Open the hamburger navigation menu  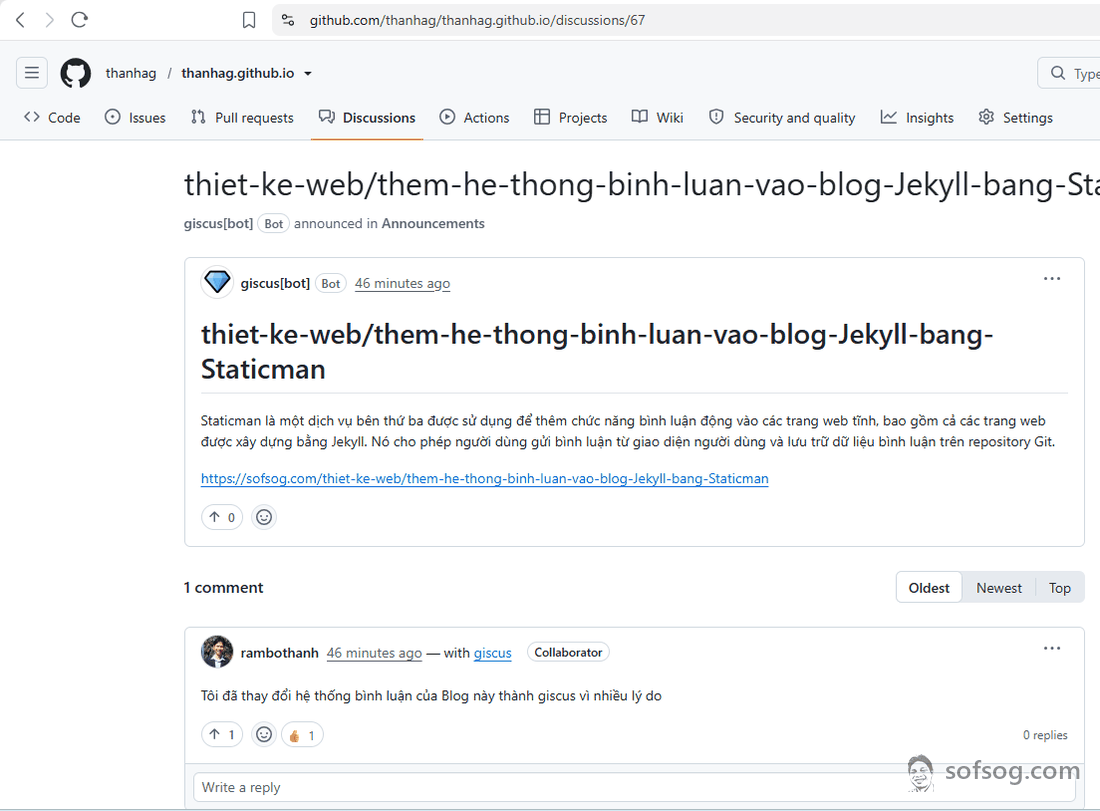click(32, 72)
